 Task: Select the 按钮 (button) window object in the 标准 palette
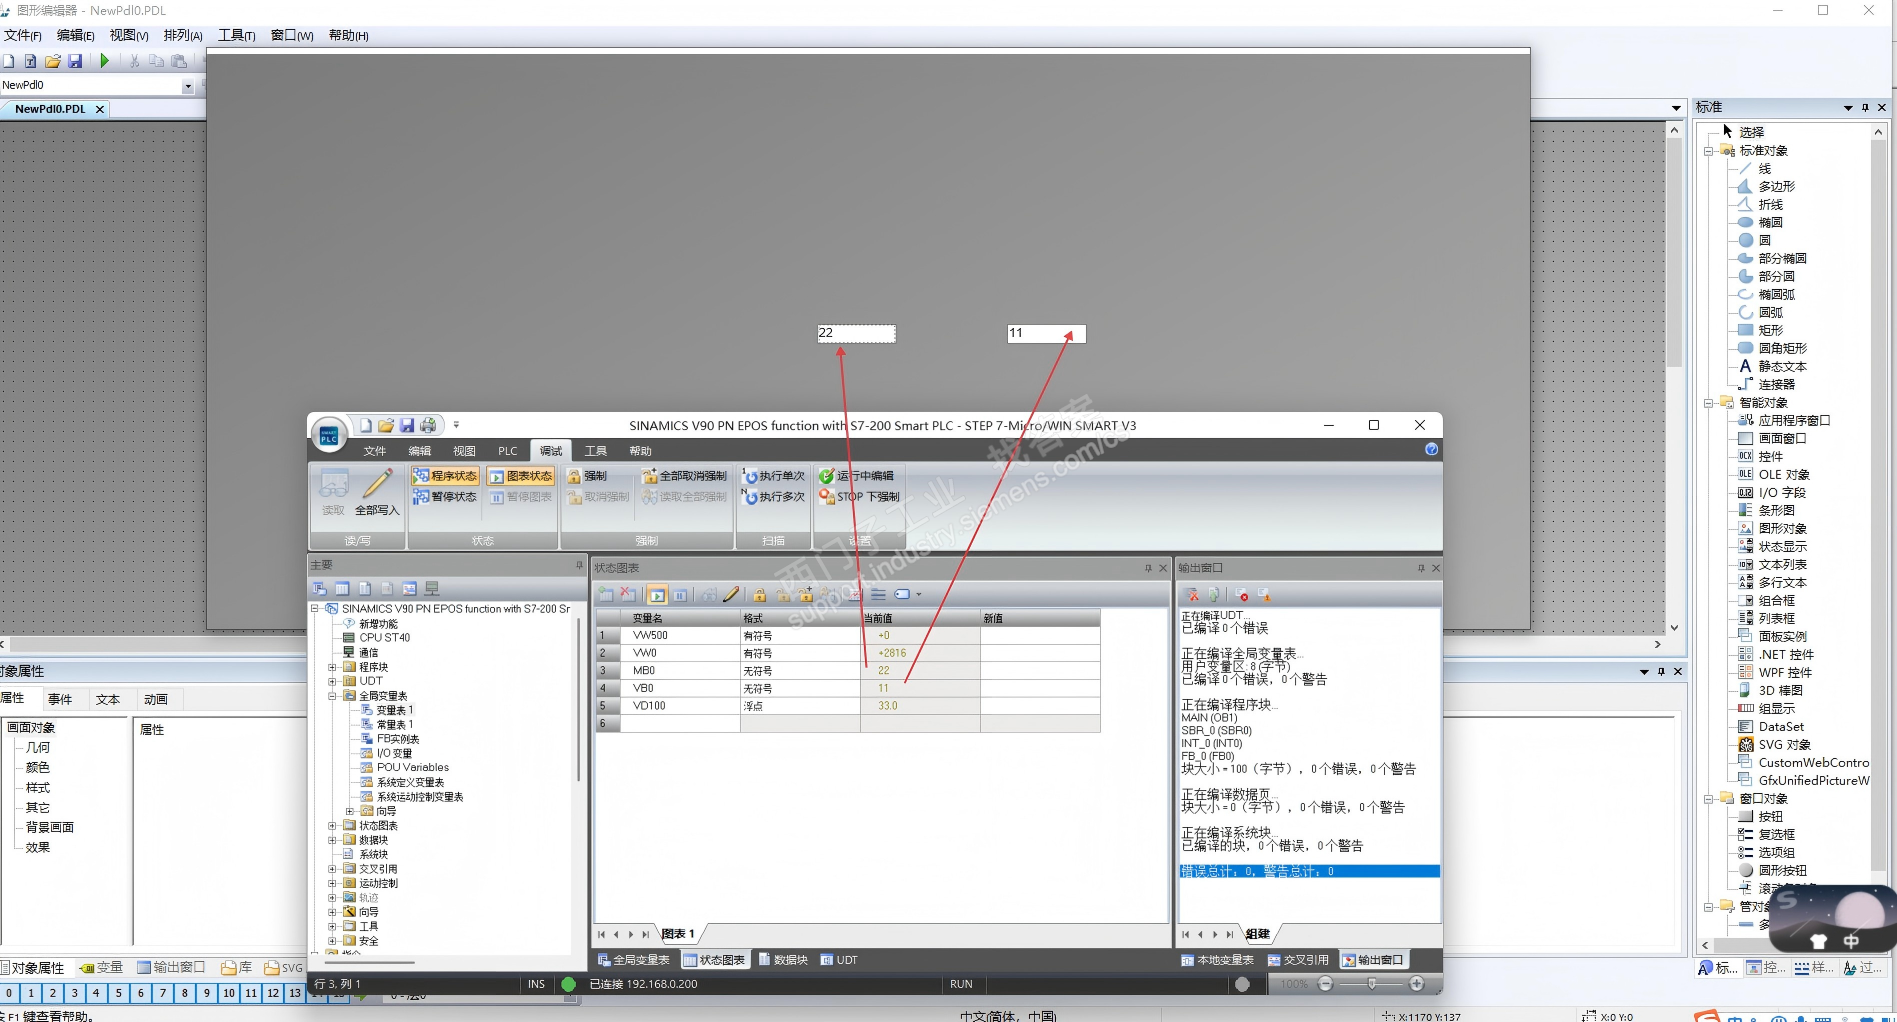tap(1760, 816)
